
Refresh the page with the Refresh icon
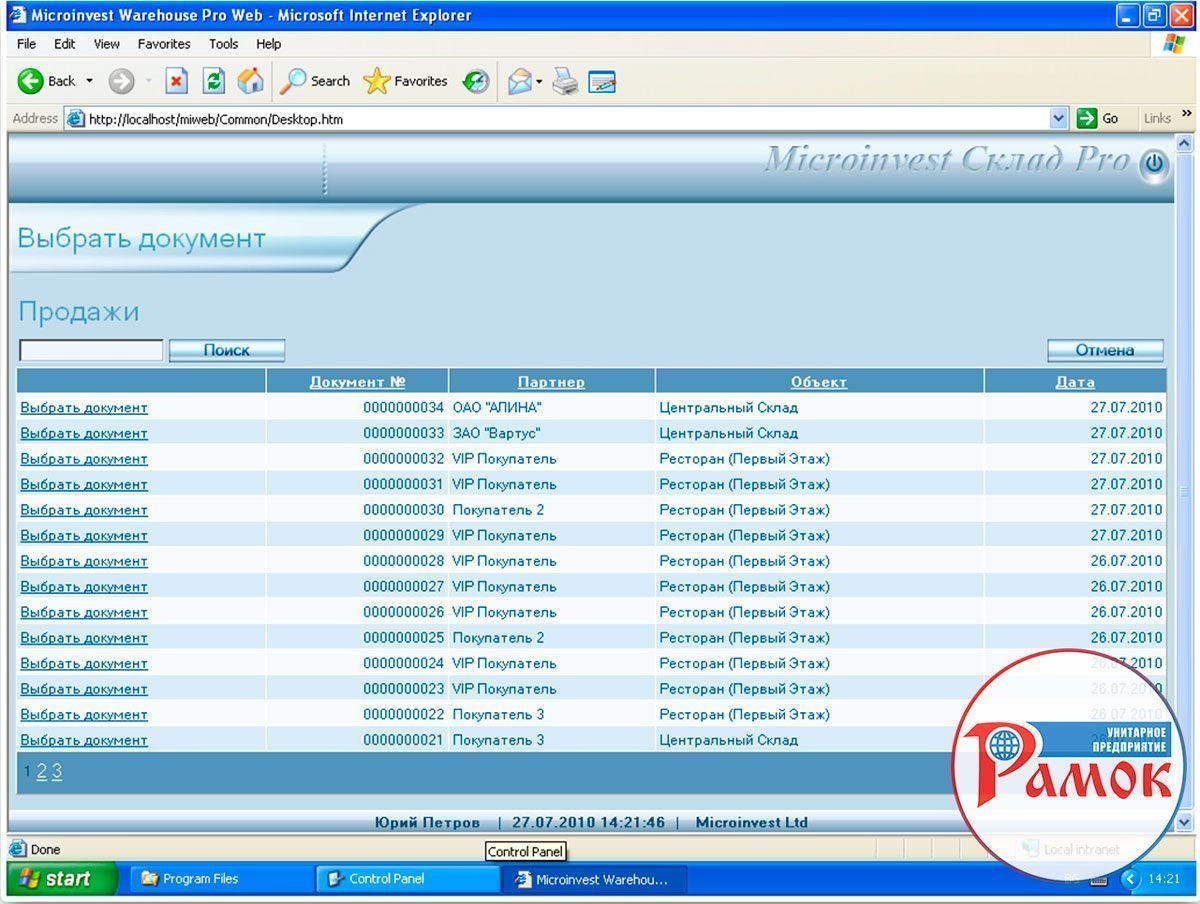[213, 81]
